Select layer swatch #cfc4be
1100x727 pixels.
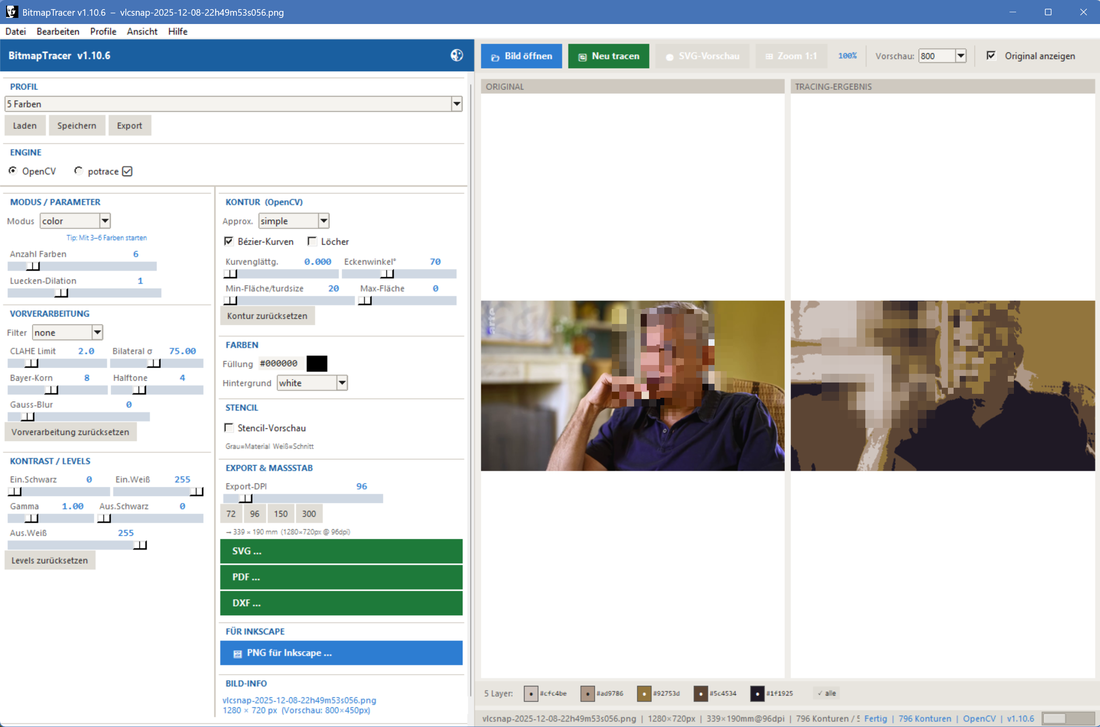[x=531, y=694]
